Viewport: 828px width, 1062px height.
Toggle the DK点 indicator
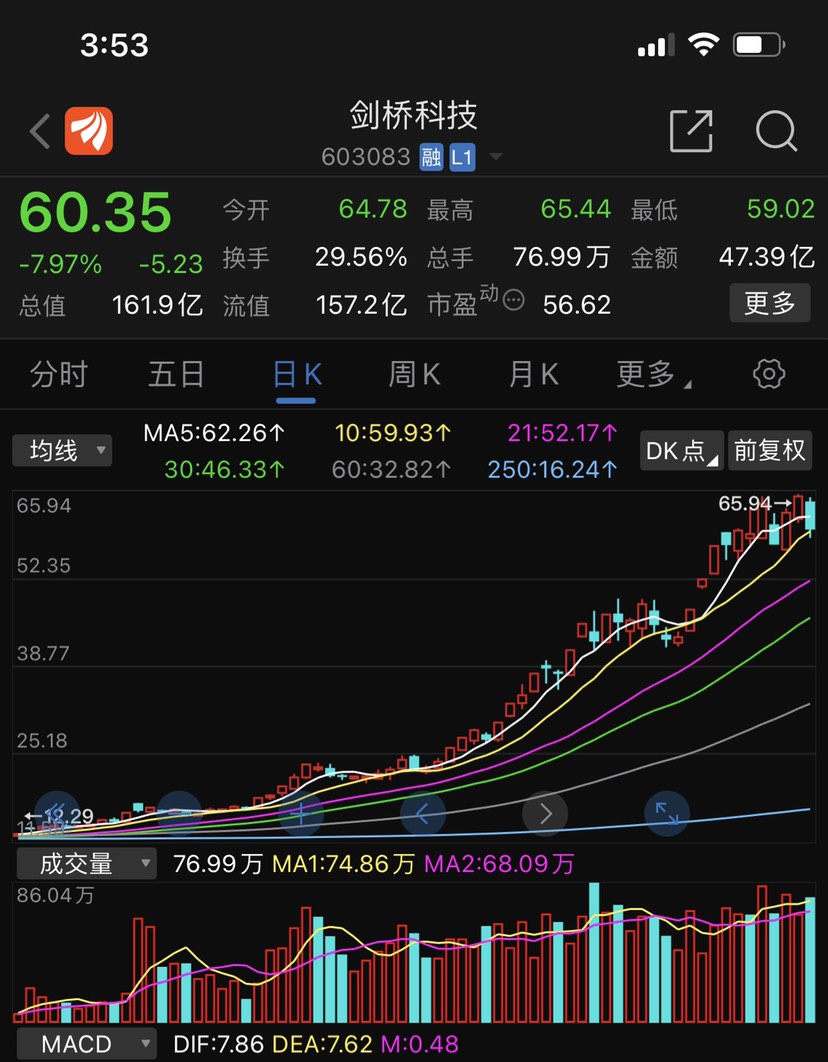tap(682, 451)
